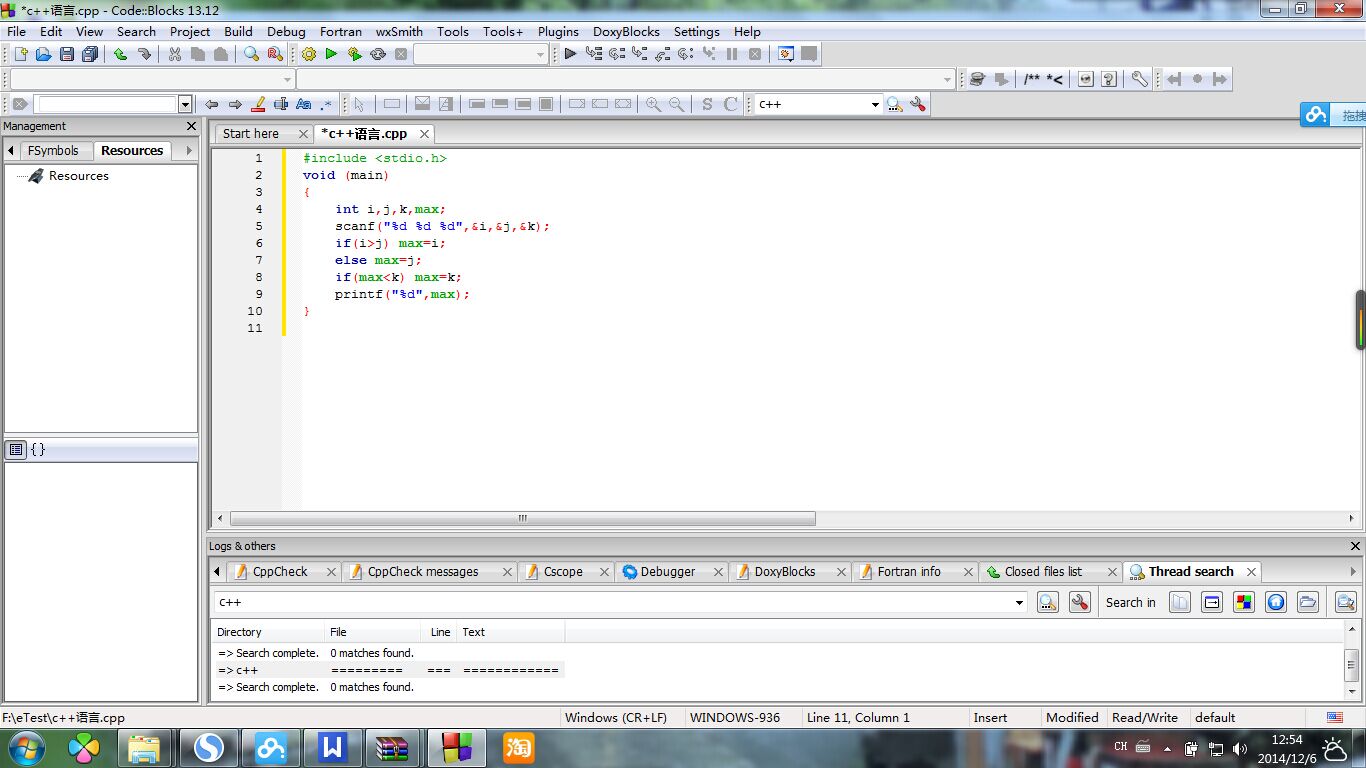The image size is (1366, 768).
Task: Run the program with green play icon
Action: 331,54
